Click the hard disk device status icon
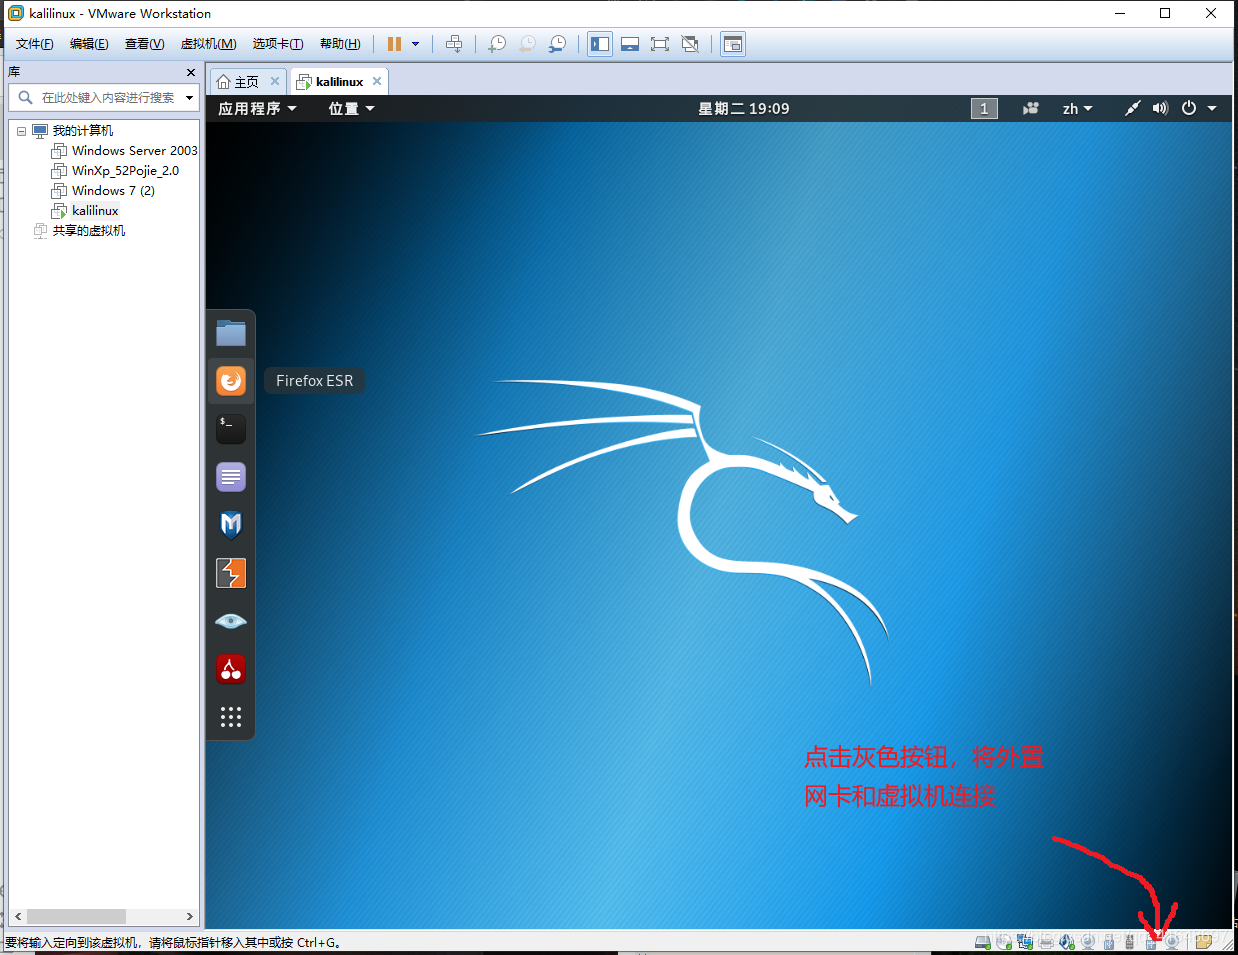1238x955 pixels. 983,942
